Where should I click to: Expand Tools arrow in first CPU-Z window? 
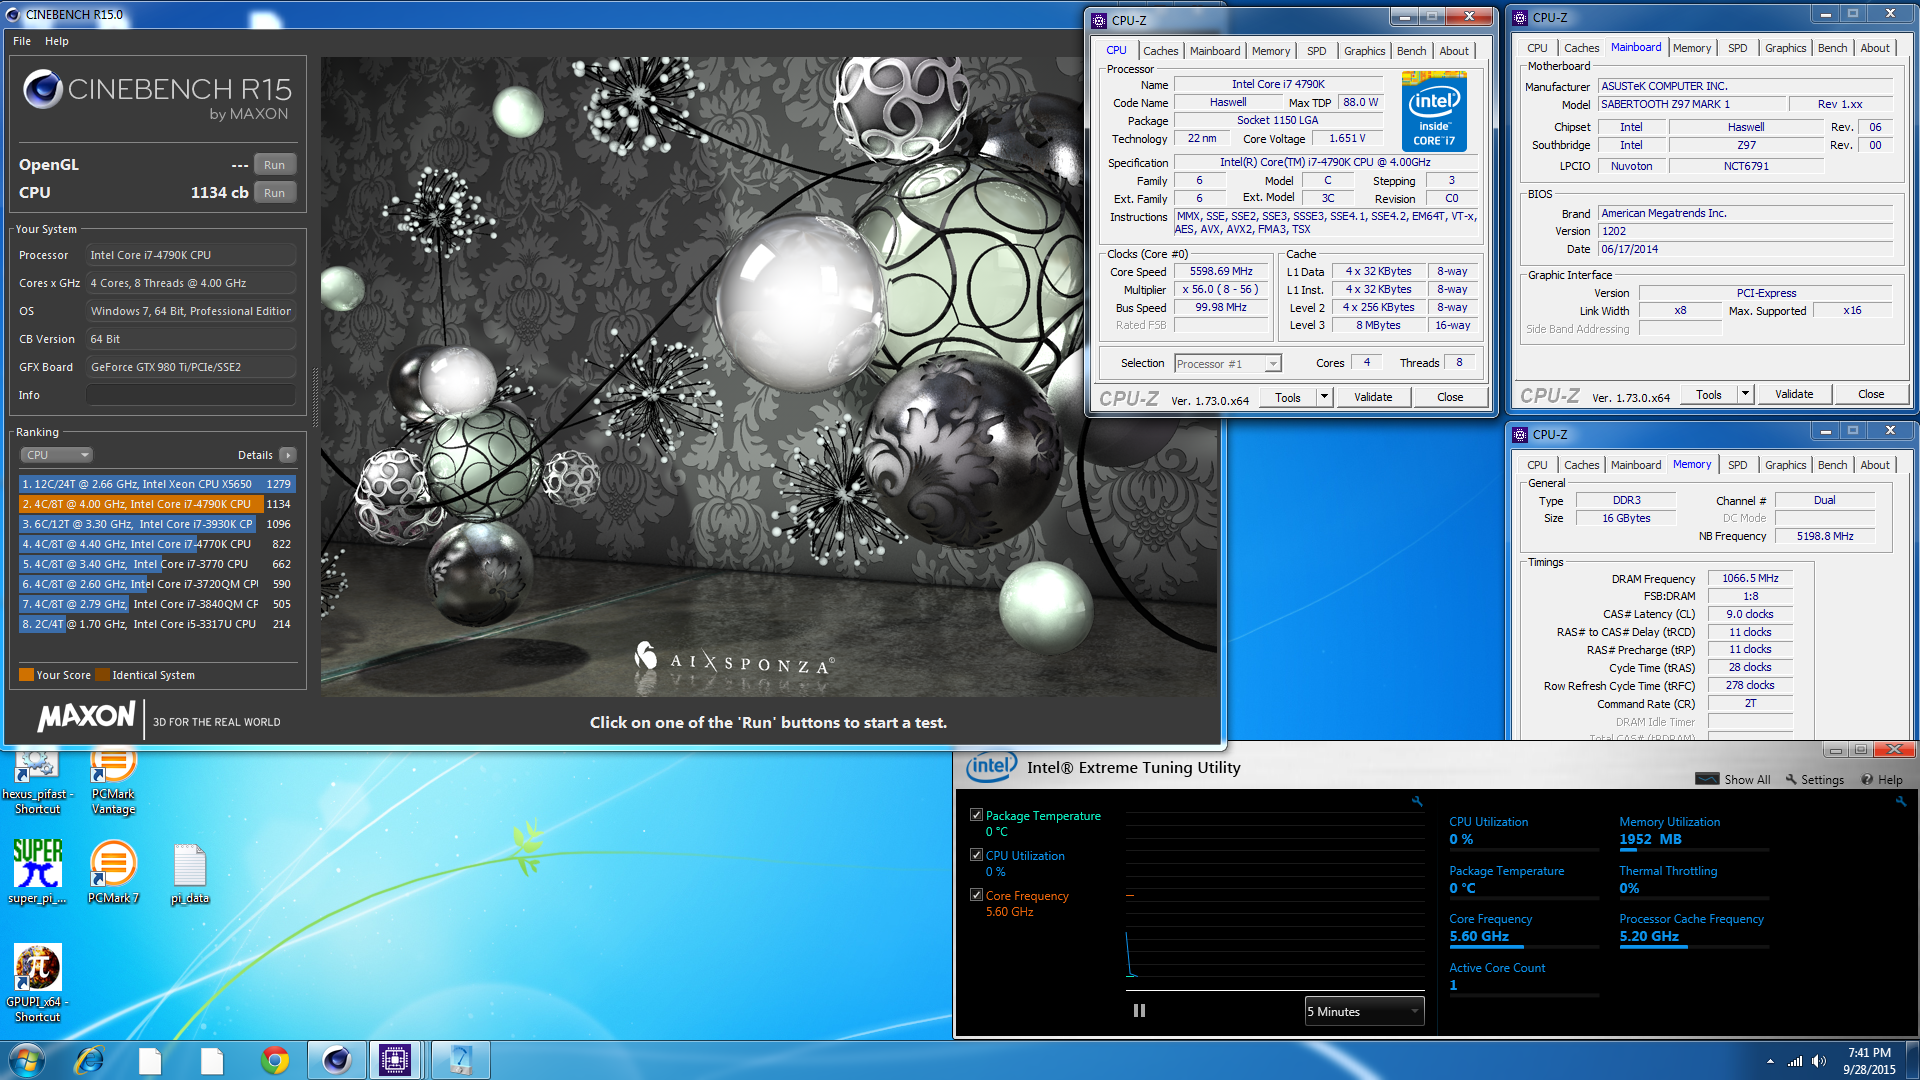(1324, 397)
